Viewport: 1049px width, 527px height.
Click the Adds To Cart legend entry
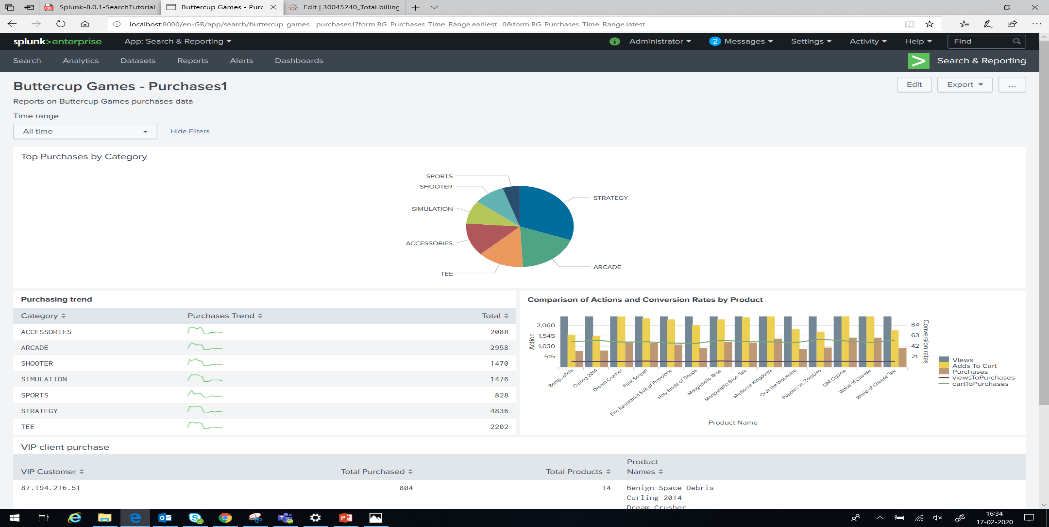click(974, 366)
